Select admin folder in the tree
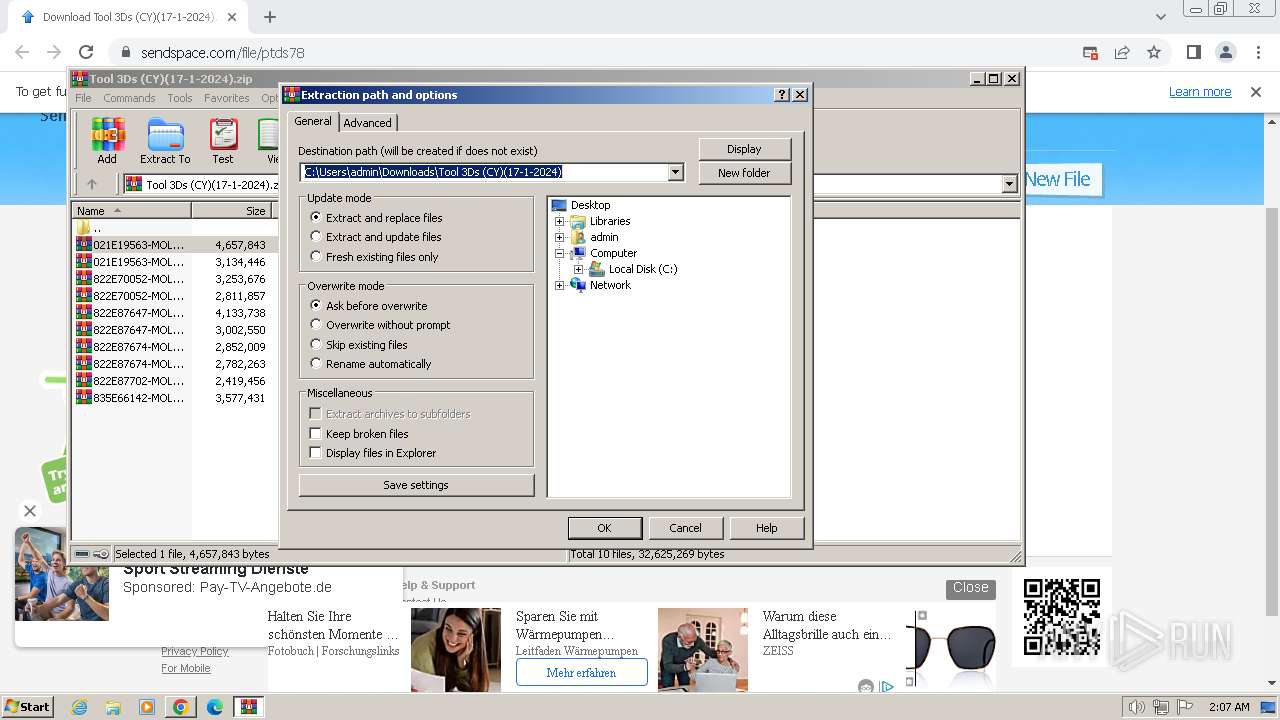Image resolution: width=1280 pixels, height=720 pixels. click(x=594, y=237)
